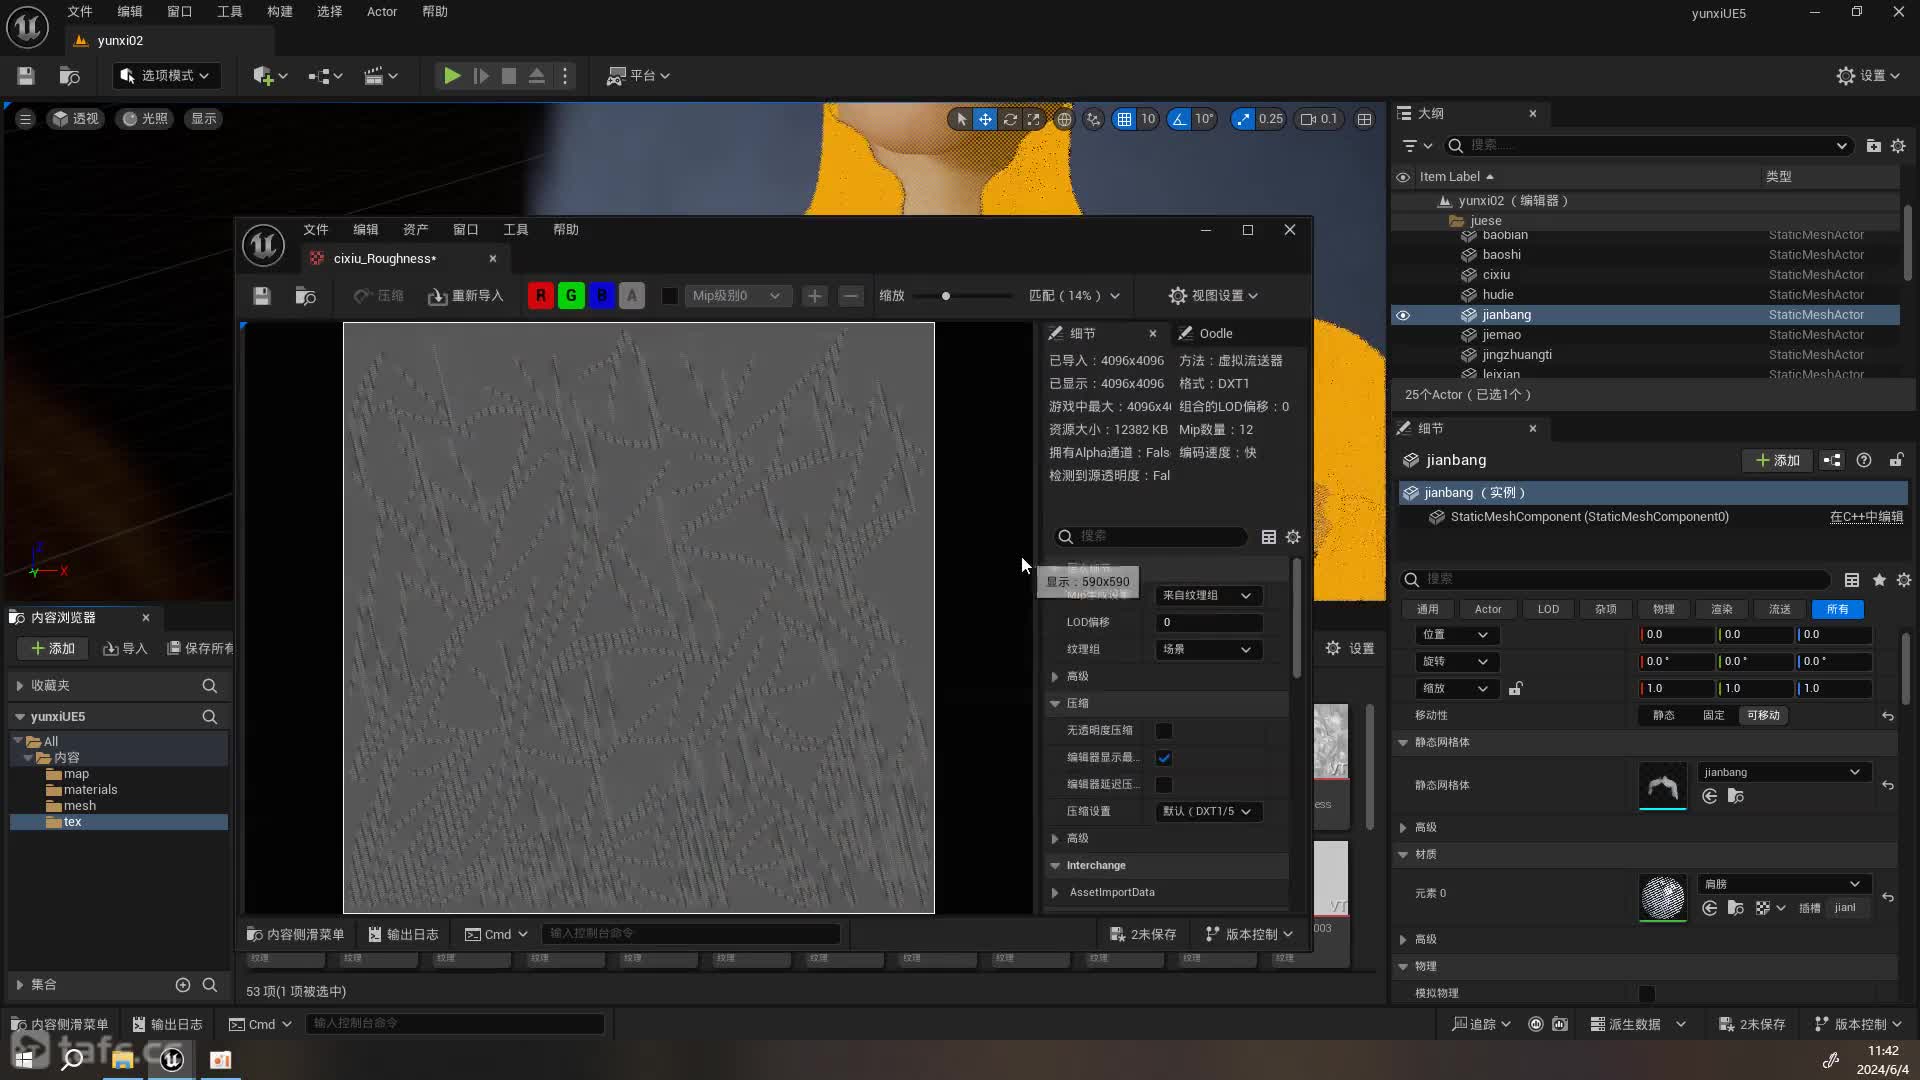Click main editor console command input
1920x1080 pixels.
[x=455, y=1024]
